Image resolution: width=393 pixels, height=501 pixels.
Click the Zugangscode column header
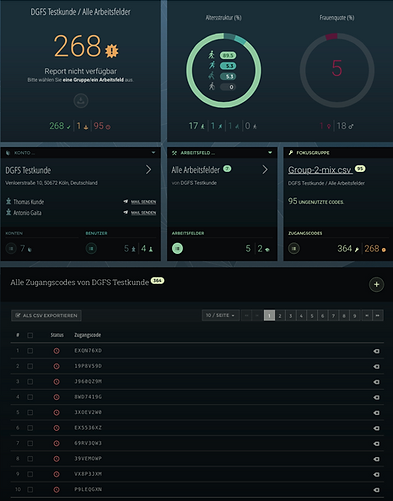[x=87, y=335]
